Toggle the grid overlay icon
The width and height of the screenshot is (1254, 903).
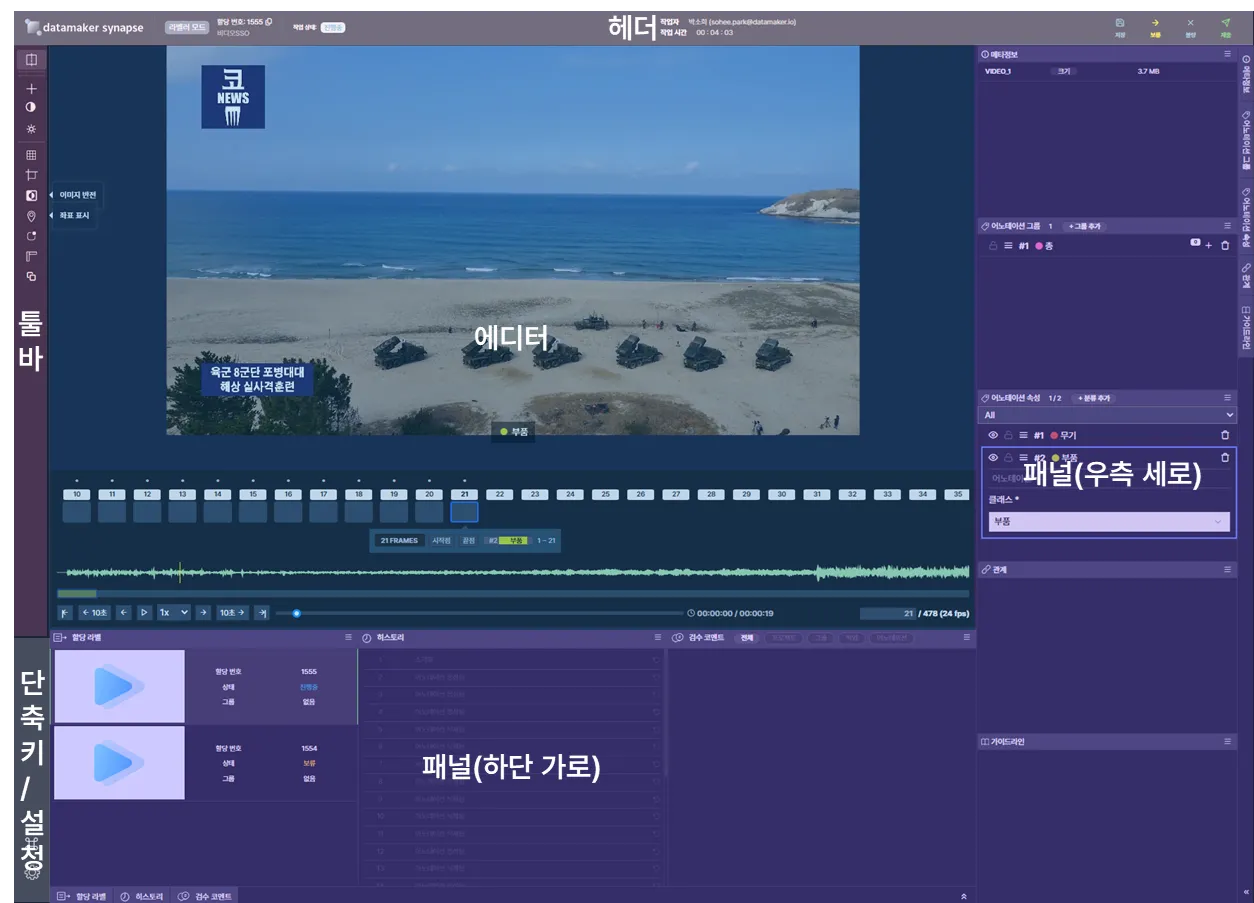coord(31,155)
